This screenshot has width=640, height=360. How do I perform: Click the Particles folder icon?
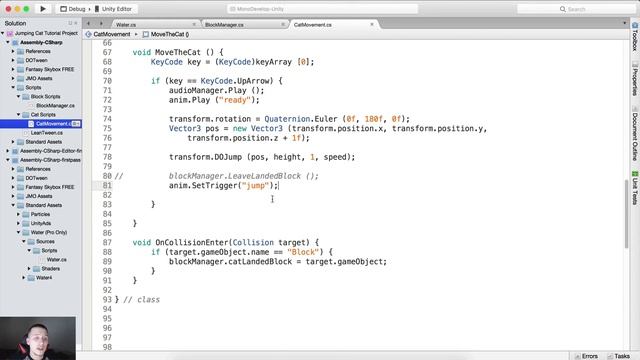point(26,214)
